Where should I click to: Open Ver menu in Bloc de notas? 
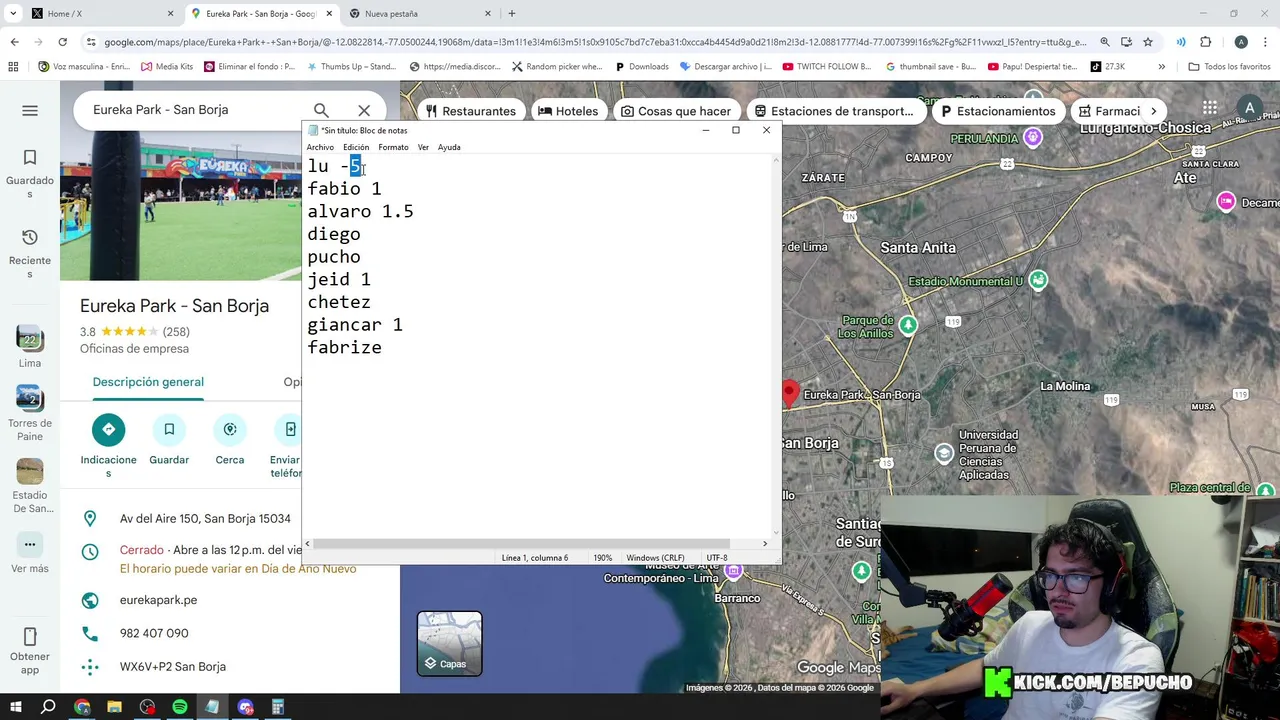[423, 147]
